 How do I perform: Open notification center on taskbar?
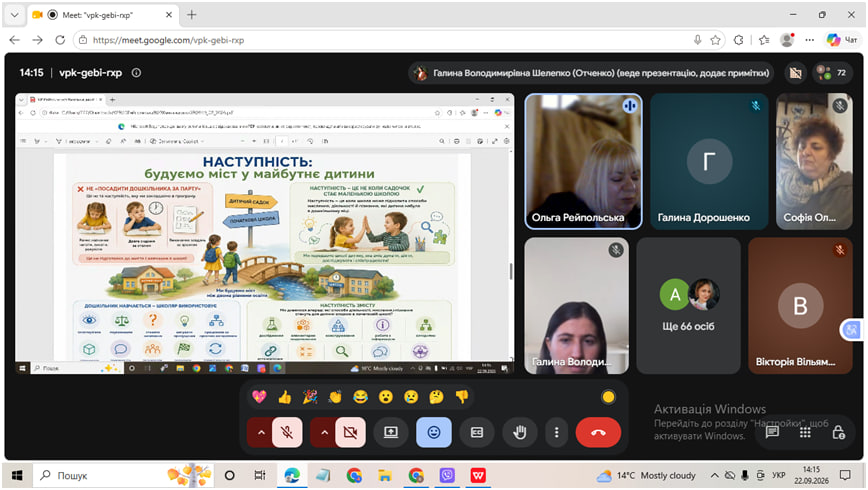[845, 475]
